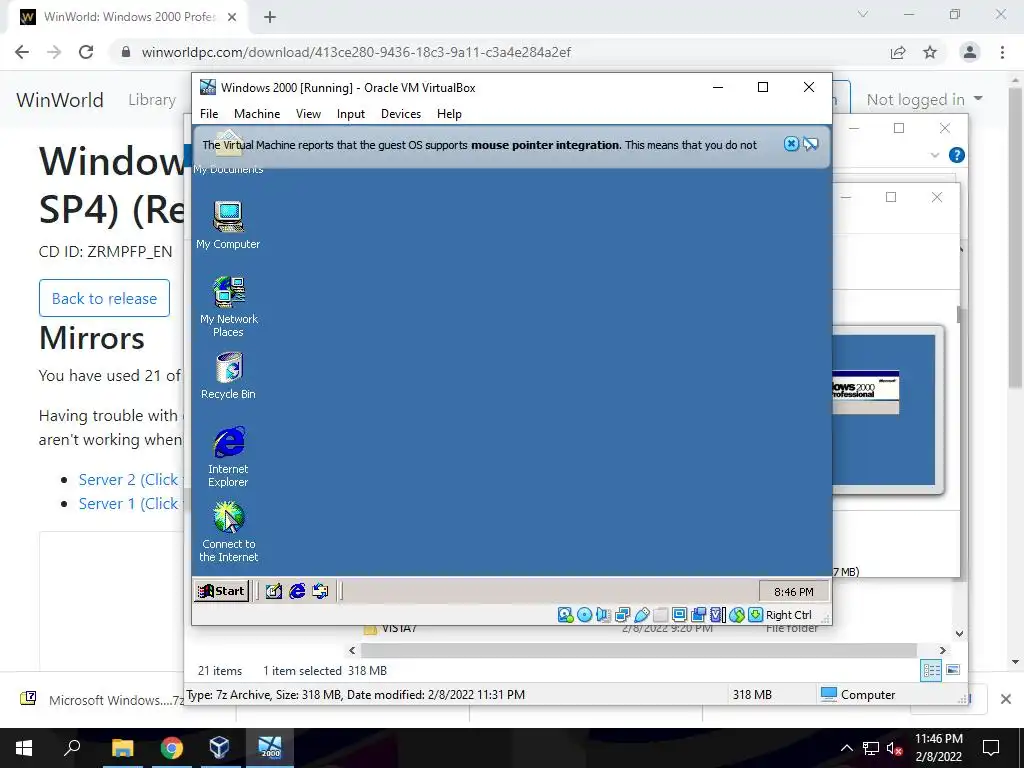Select the My Network Places desktop icon

tap(229, 306)
